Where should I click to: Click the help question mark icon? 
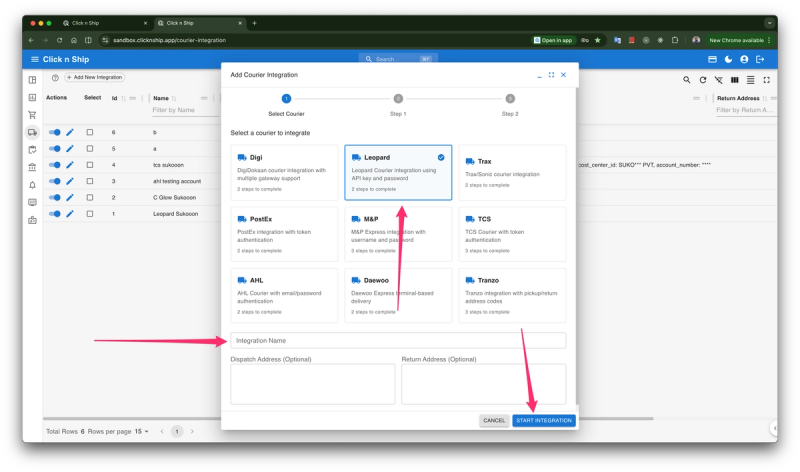[55, 78]
